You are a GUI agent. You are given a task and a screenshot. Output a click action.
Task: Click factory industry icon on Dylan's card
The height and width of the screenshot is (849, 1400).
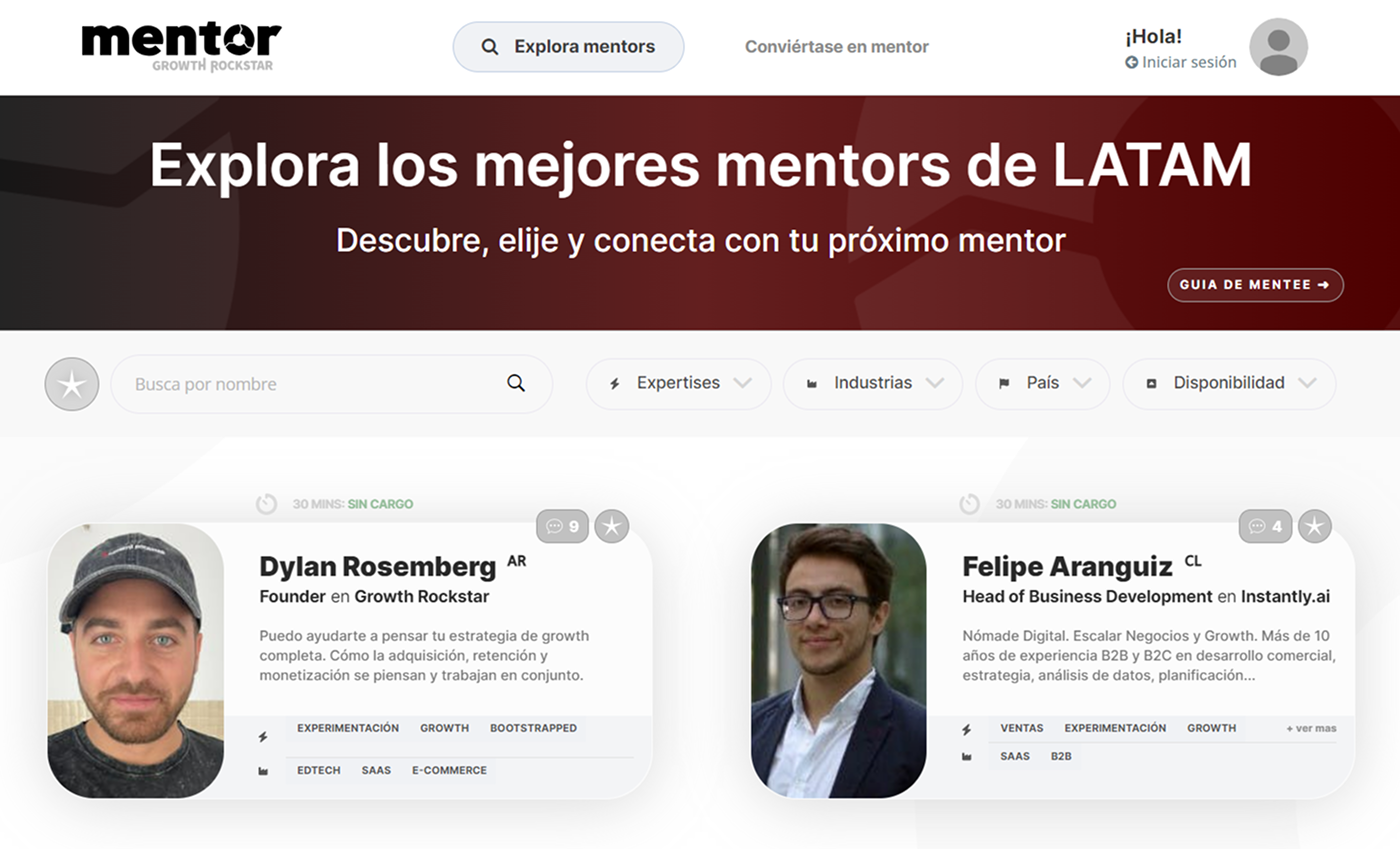coord(263,771)
